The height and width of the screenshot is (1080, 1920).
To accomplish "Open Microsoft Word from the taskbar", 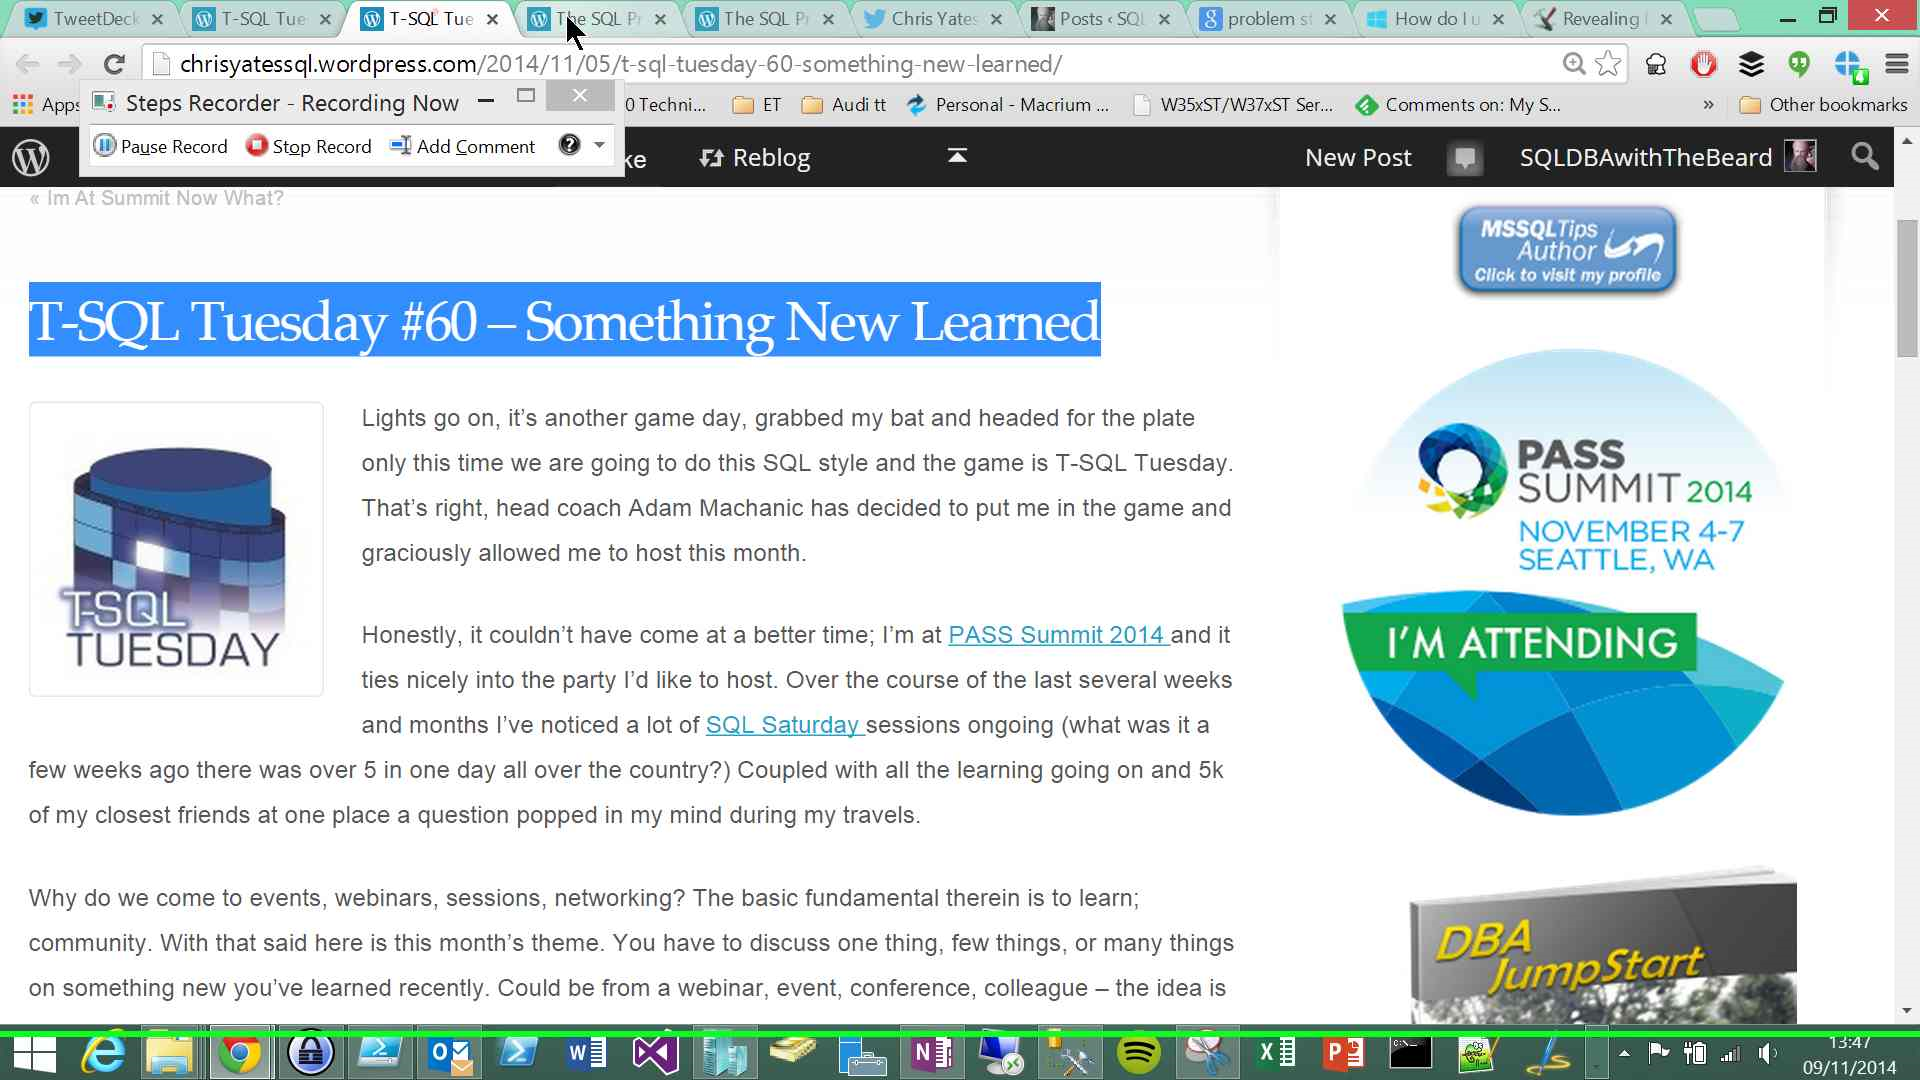I will (x=586, y=1053).
